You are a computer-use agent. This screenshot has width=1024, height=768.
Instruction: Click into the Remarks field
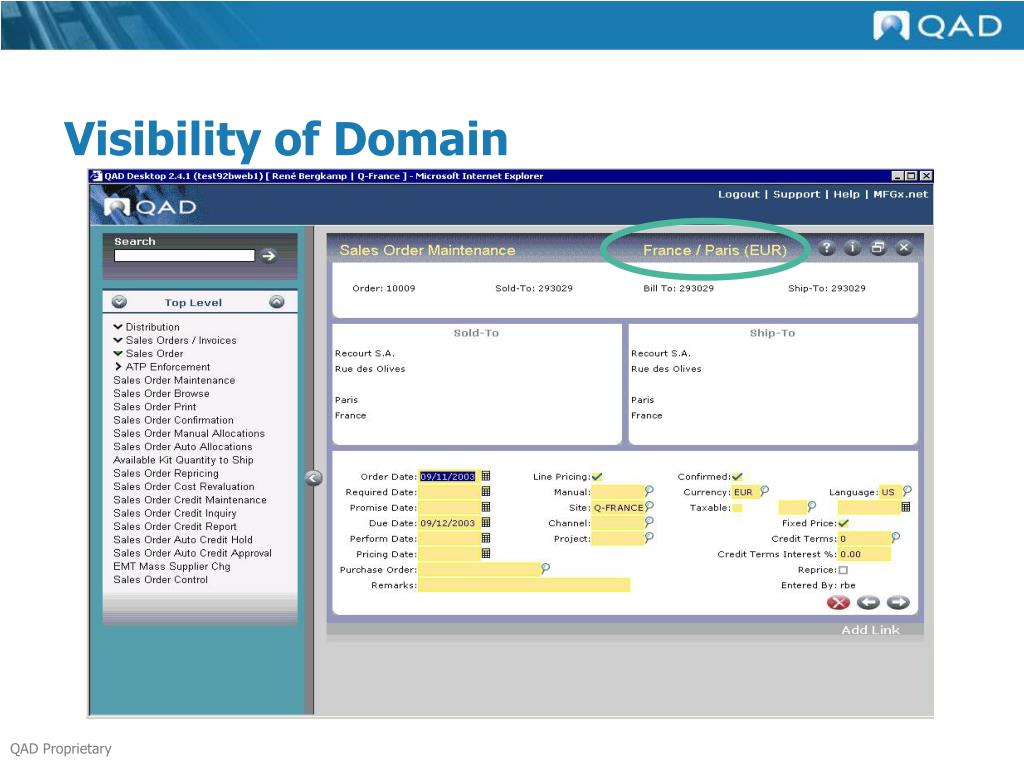click(524, 585)
